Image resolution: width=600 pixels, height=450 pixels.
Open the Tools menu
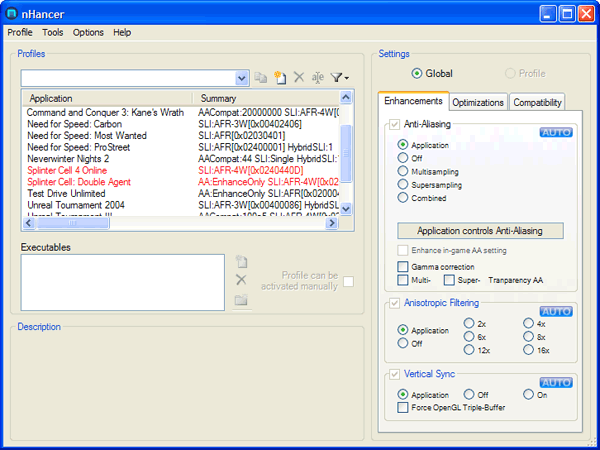[53, 33]
